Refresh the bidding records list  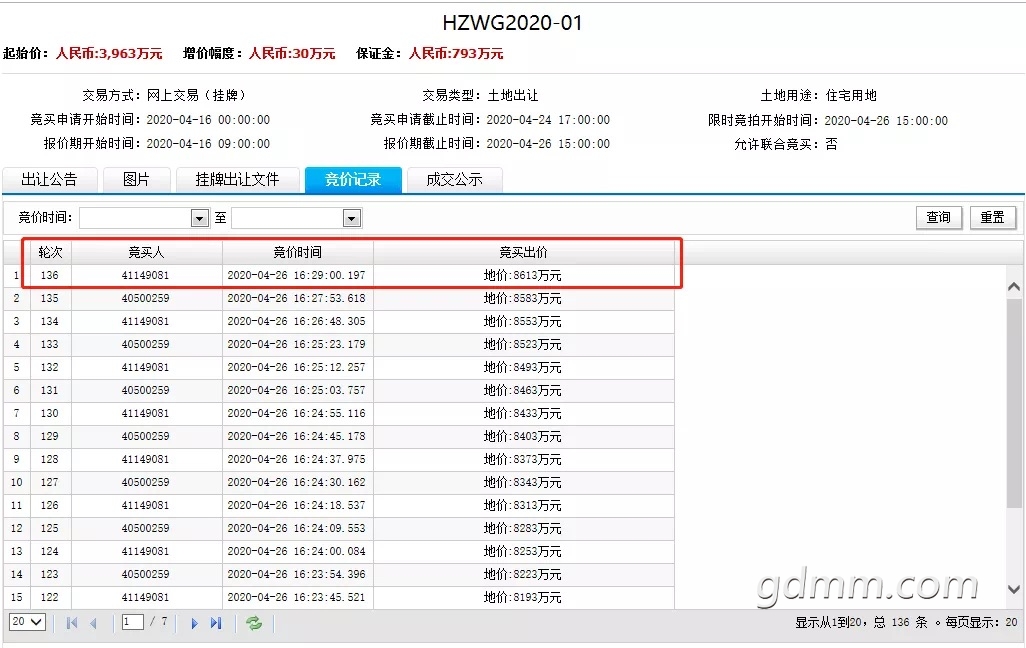coord(254,622)
